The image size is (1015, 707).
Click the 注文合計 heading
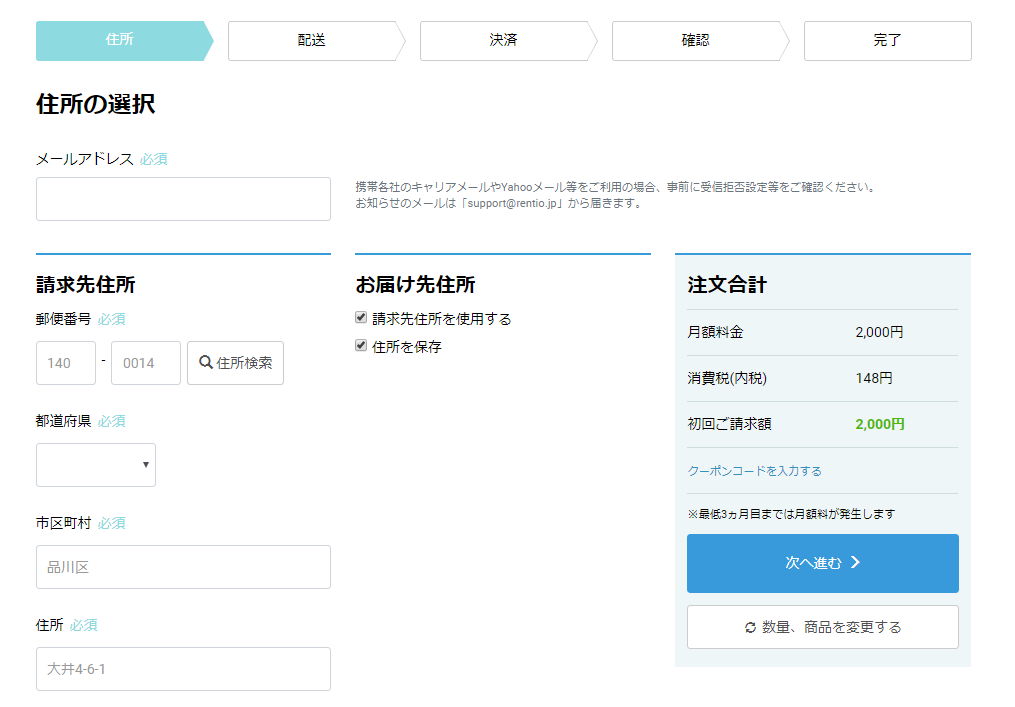click(x=727, y=285)
